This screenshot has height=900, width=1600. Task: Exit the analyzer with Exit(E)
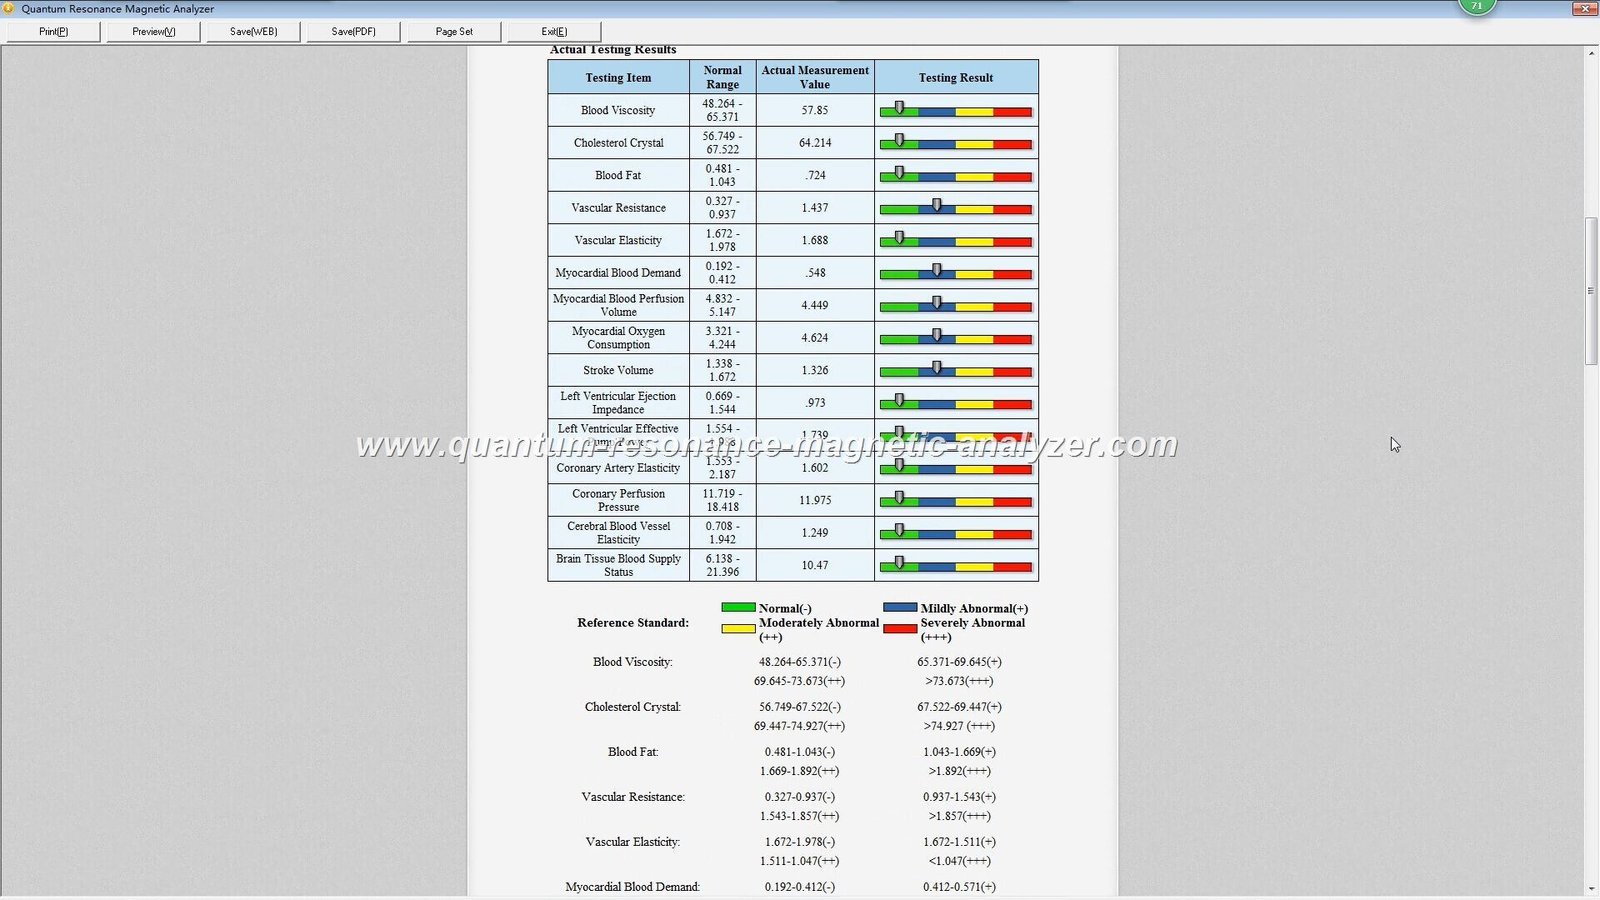pos(554,31)
